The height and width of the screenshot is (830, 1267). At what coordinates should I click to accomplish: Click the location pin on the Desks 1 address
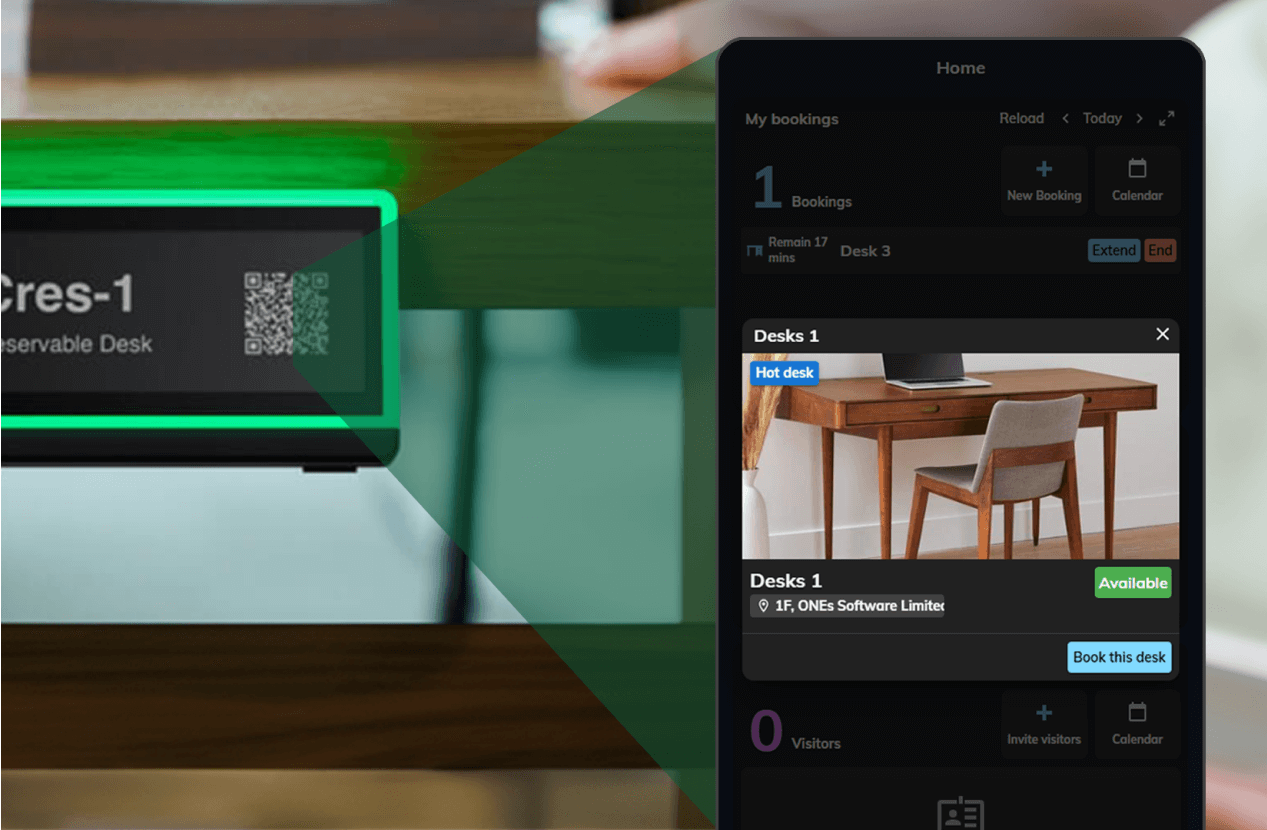[x=764, y=605]
